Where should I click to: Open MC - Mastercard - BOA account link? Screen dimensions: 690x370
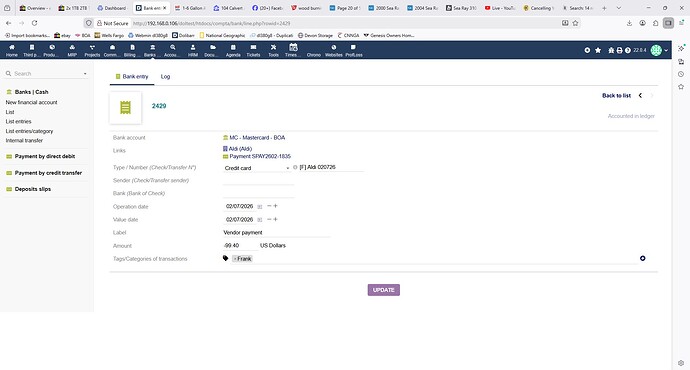(257, 138)
